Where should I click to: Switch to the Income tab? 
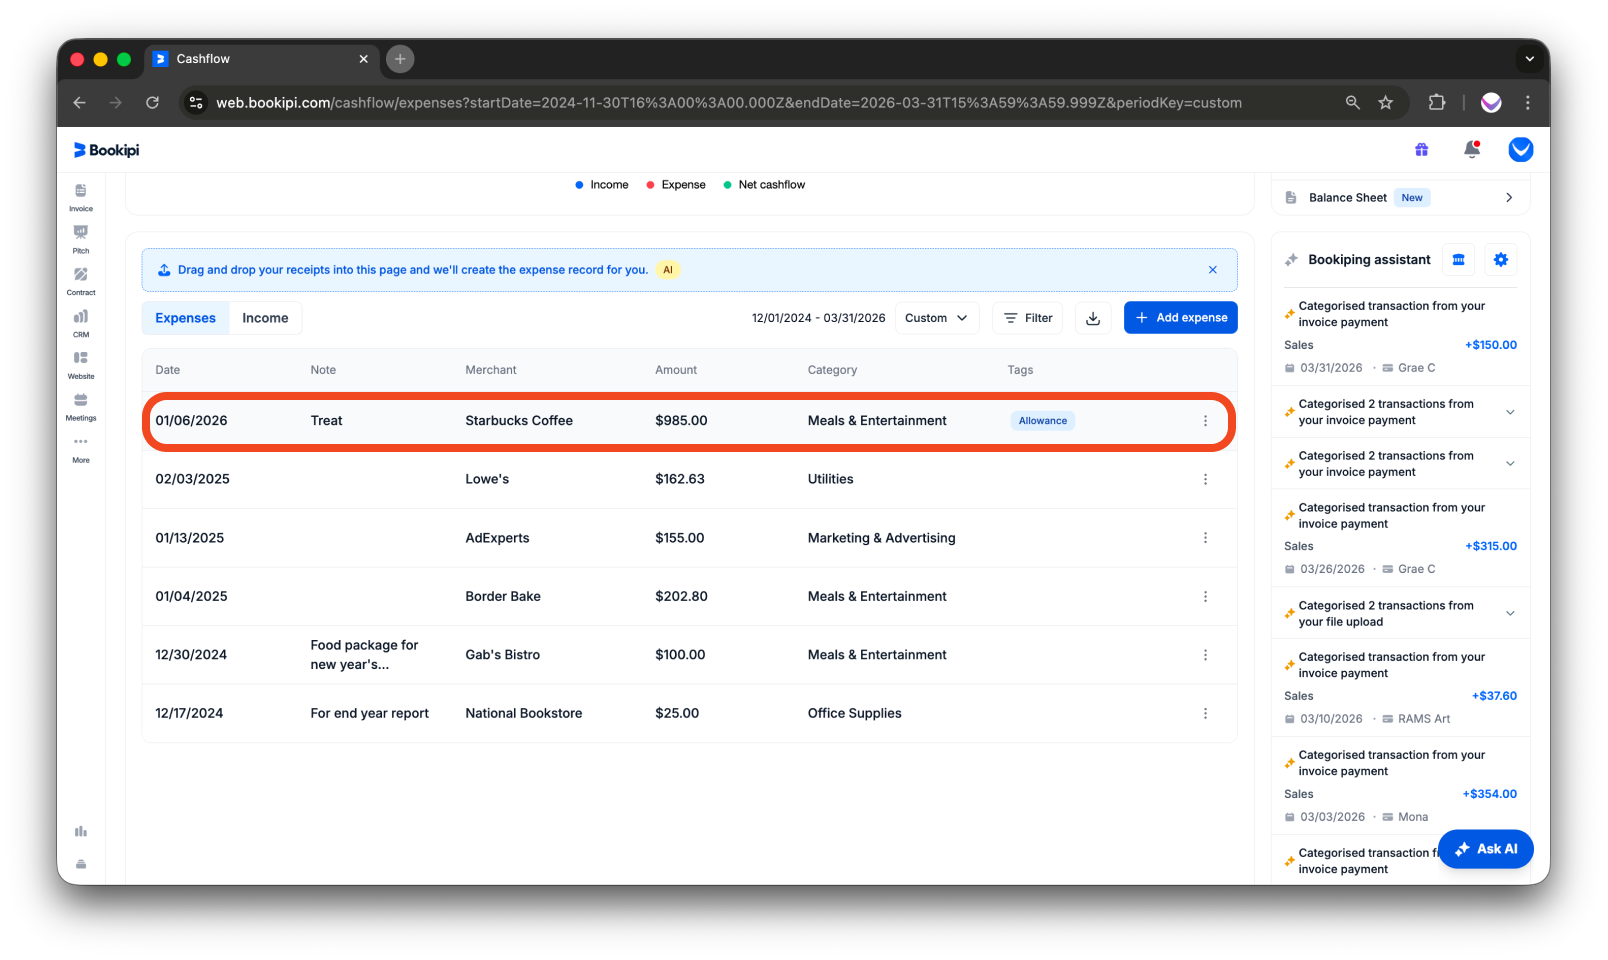coord(264,317)
